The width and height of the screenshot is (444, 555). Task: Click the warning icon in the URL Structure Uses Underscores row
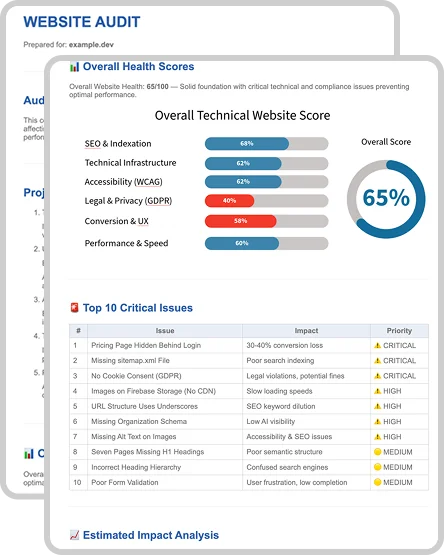tap(377, 406)
